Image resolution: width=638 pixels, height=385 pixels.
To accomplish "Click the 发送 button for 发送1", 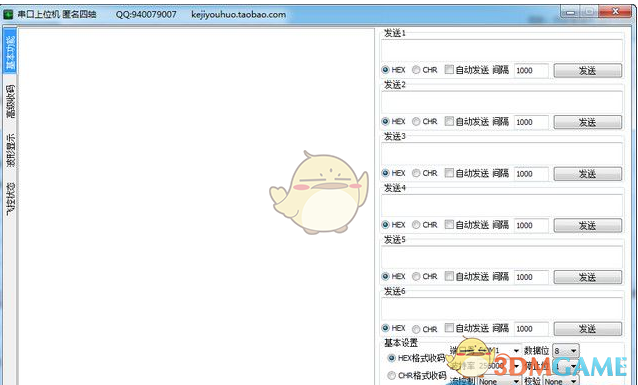I will (x=588, y=70).
